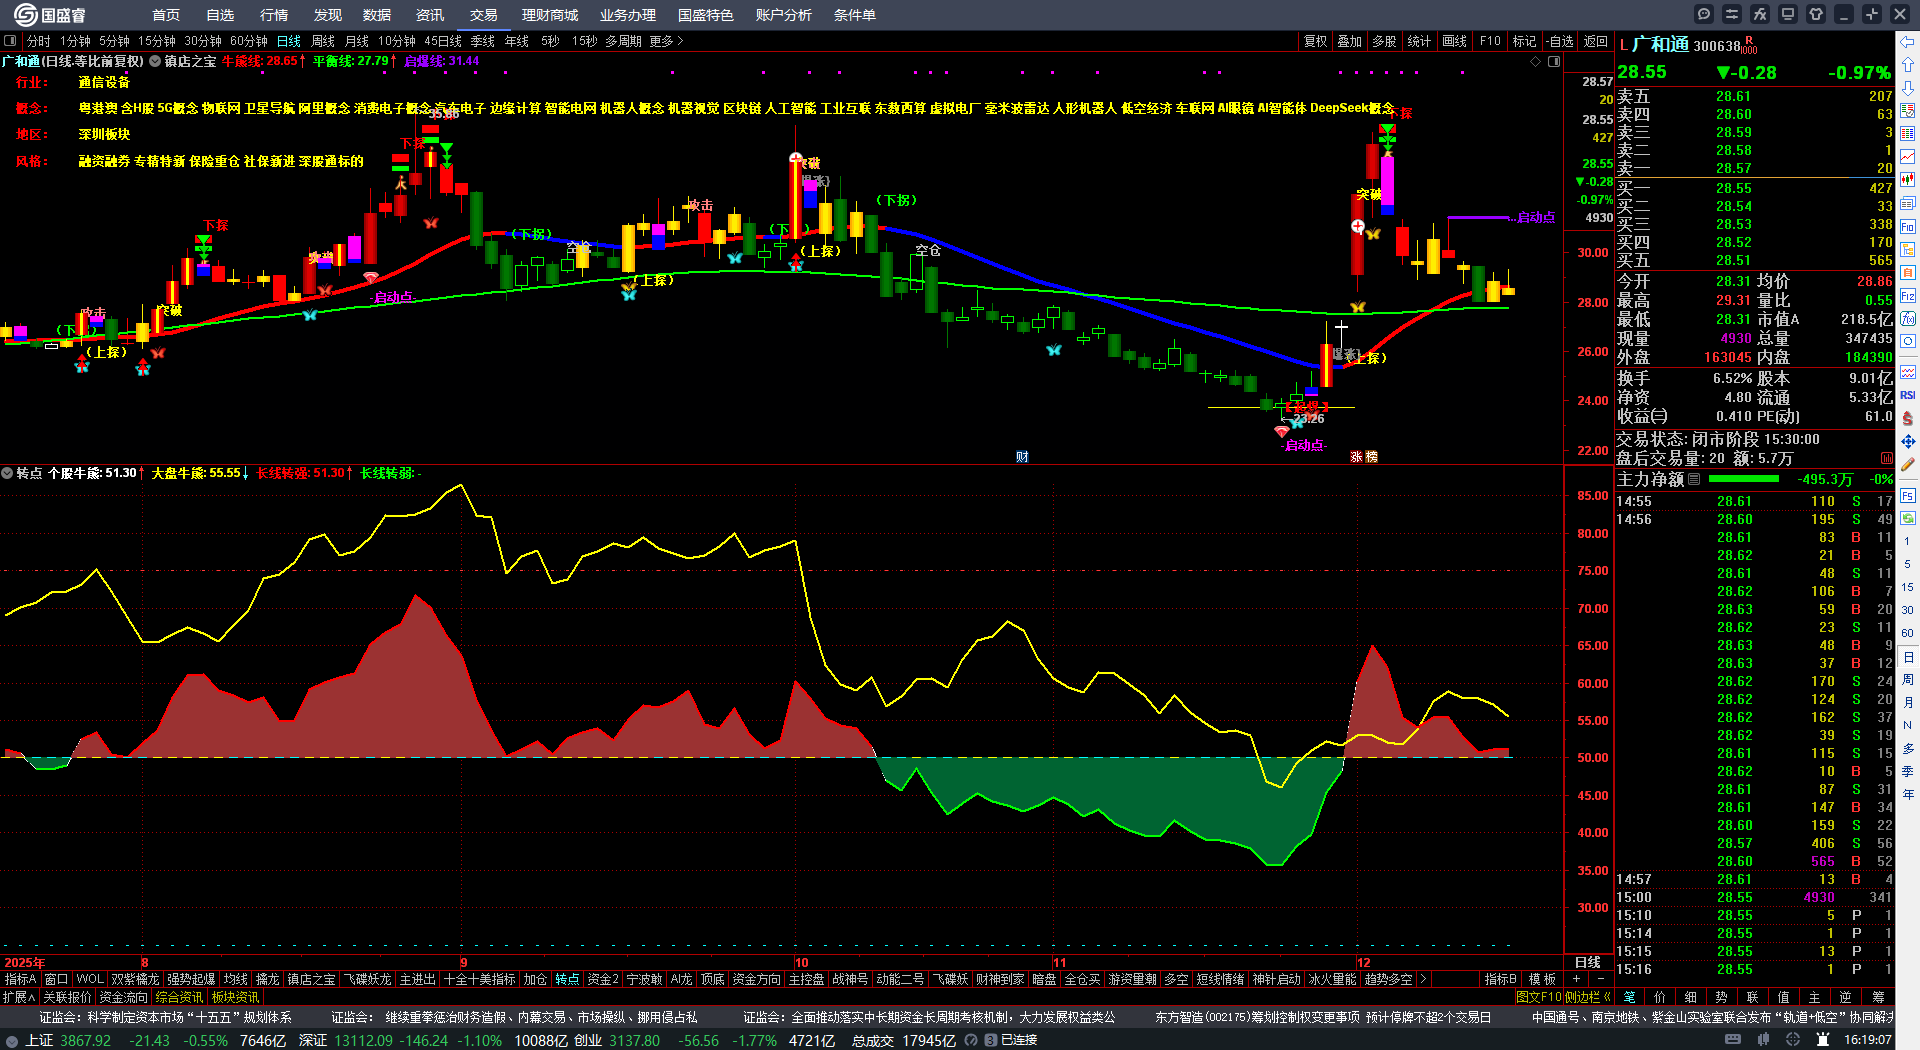Switch to the line chart sidebar icon
Image resolution: width=1920 pixels, height=1050 pixels.
tap(1908, 157)
